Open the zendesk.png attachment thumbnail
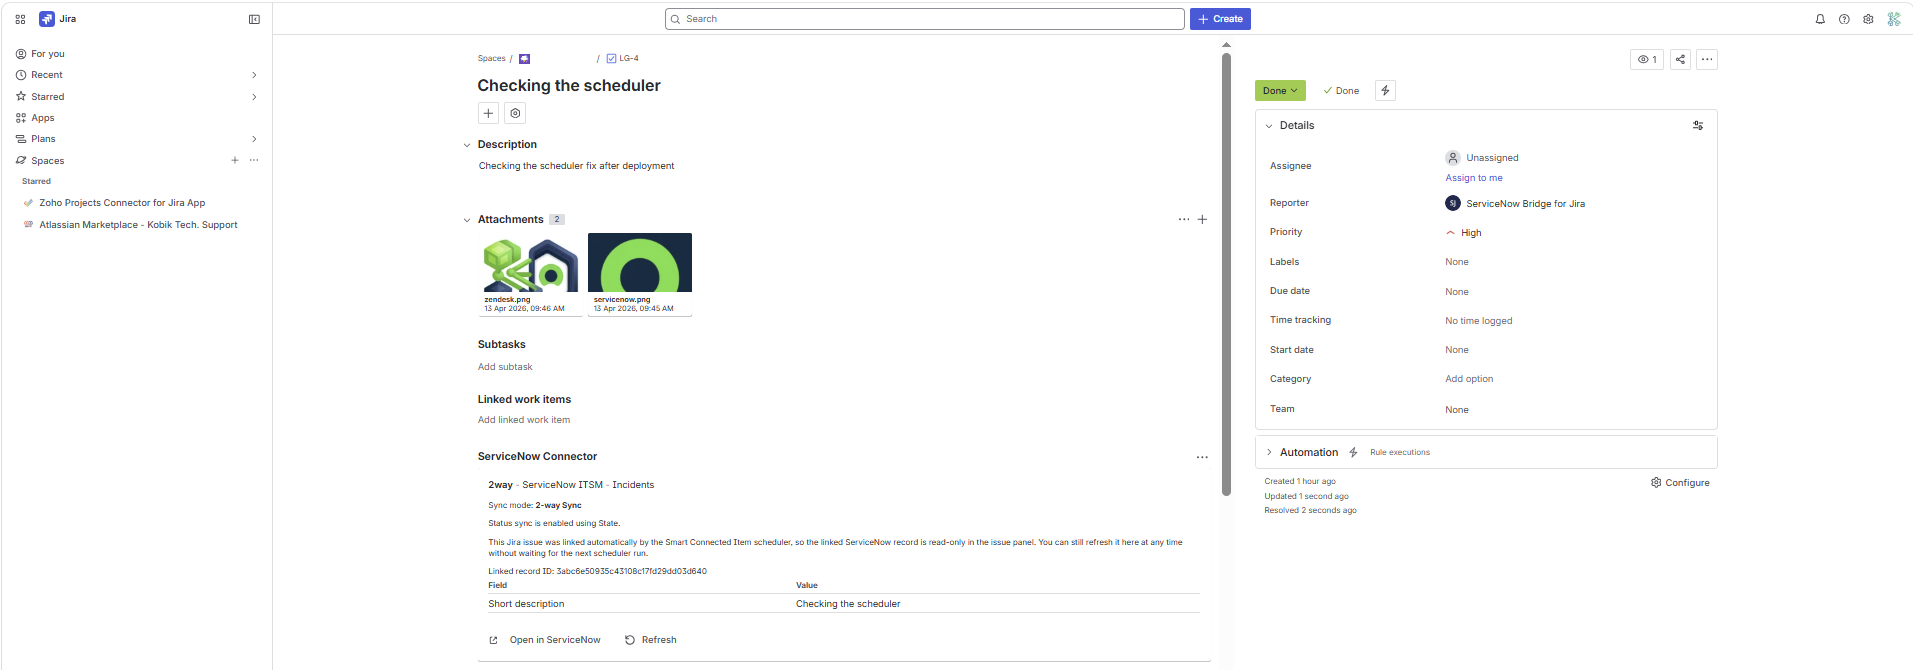1913x670 pixels. 531,274
